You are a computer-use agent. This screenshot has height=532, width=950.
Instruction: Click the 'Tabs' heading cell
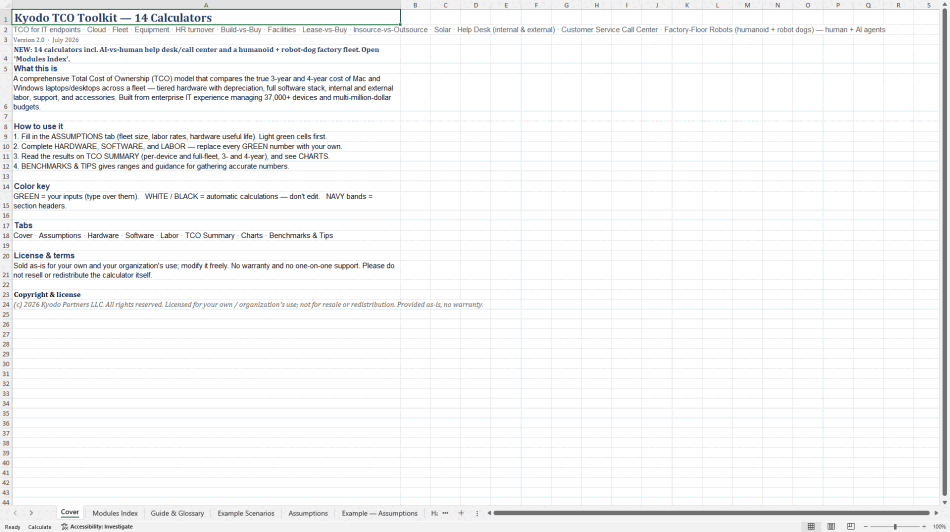(206, 225)
